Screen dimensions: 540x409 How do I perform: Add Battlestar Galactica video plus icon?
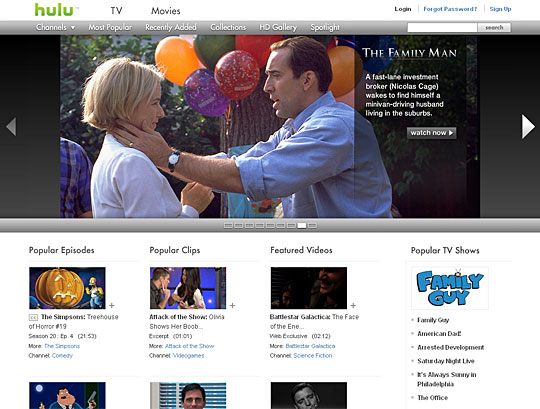pyautogui.click(x=353, y=305)
